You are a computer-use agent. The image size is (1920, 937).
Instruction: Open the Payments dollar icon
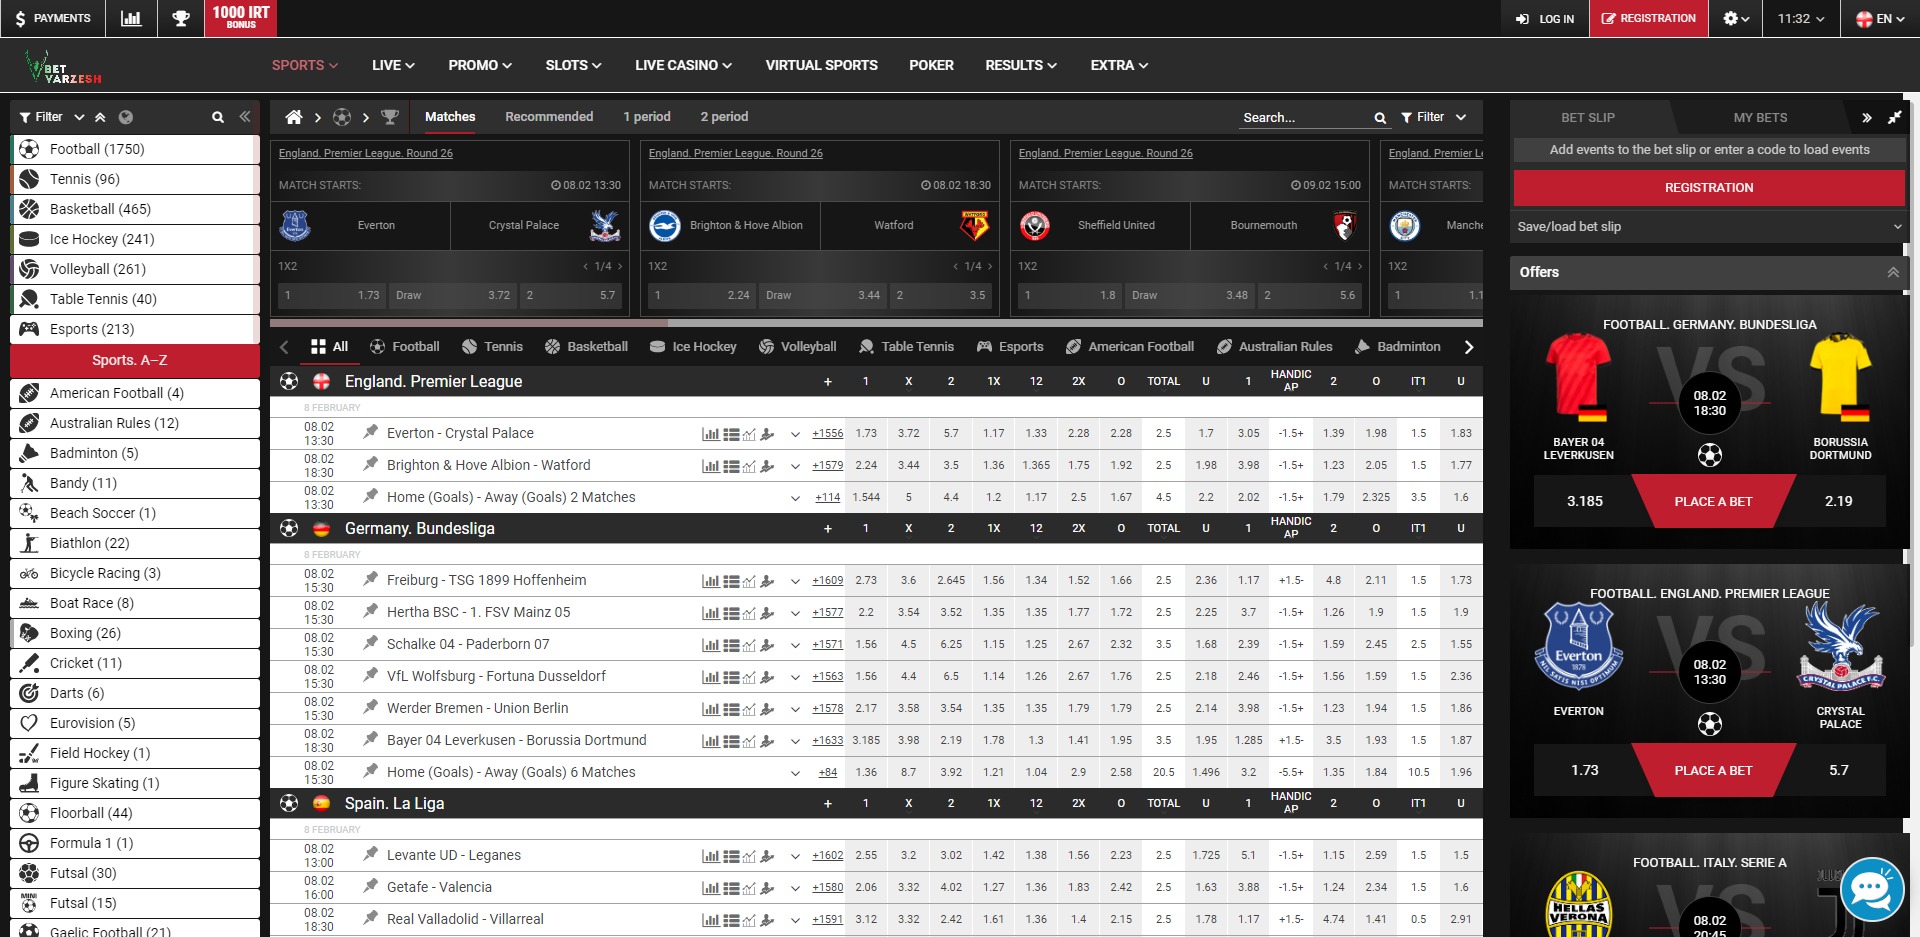(21, 19)
